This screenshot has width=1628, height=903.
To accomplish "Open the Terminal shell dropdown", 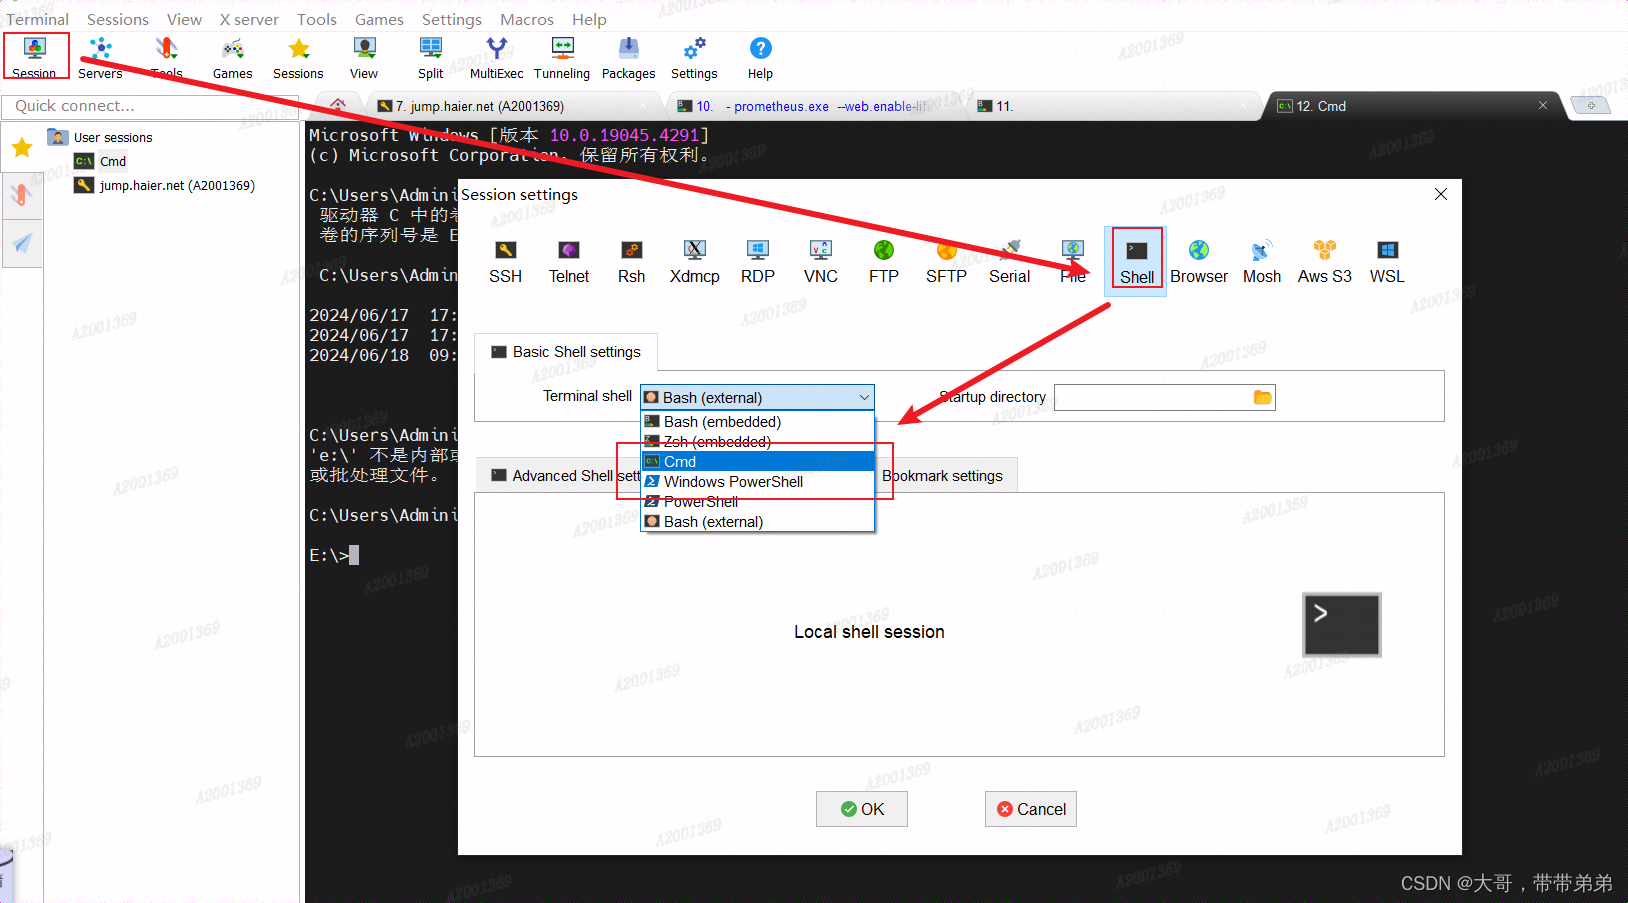I will tap(757, 397).
